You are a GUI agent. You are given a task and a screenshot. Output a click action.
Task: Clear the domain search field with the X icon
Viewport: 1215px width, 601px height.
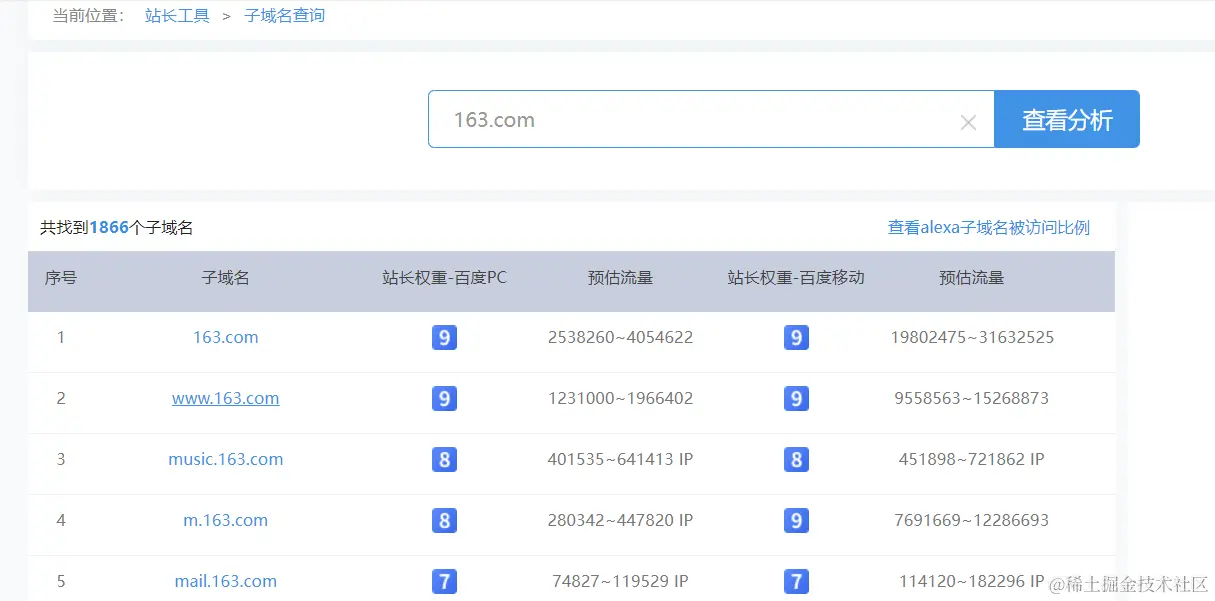pos(968,122)
